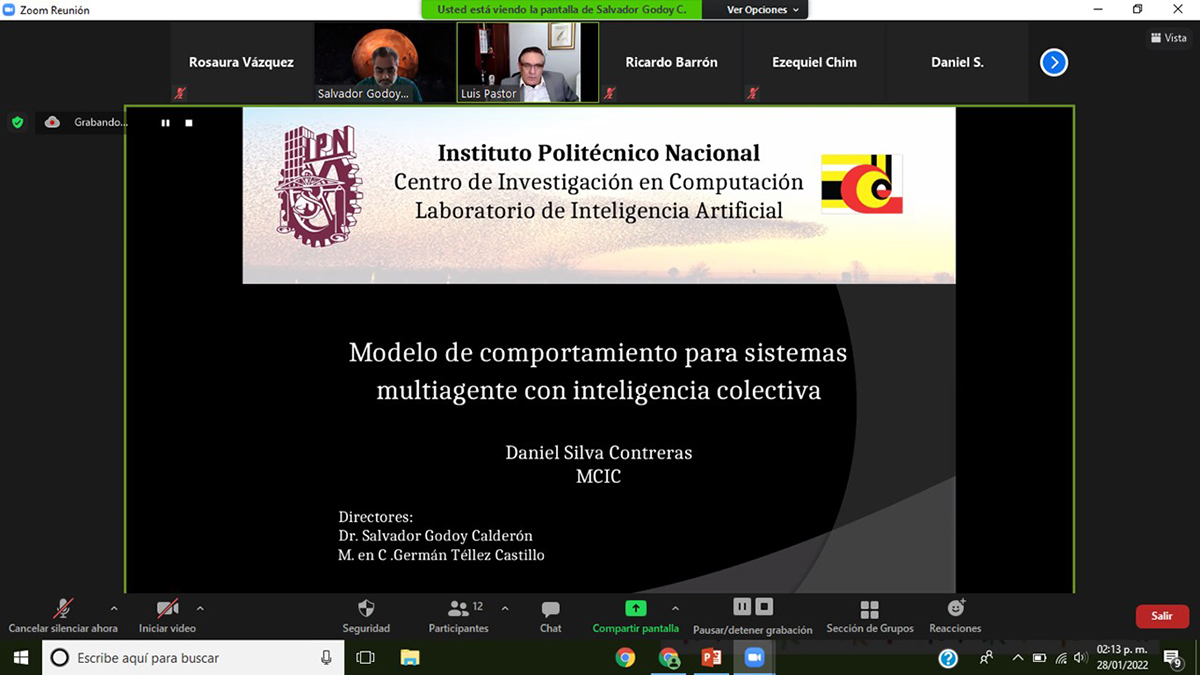Viewport: 1200px width, 675px height.
Task: Click the volume speaker tray icon
Action: [1081, 658]
